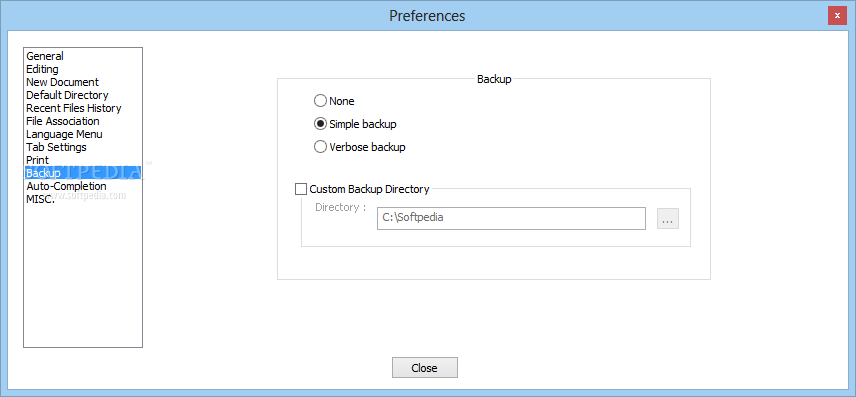Enable the Custom Backup Directory checkbox
Screen dimensions: 856x397
pyautogui.click(x=301, y=189)
